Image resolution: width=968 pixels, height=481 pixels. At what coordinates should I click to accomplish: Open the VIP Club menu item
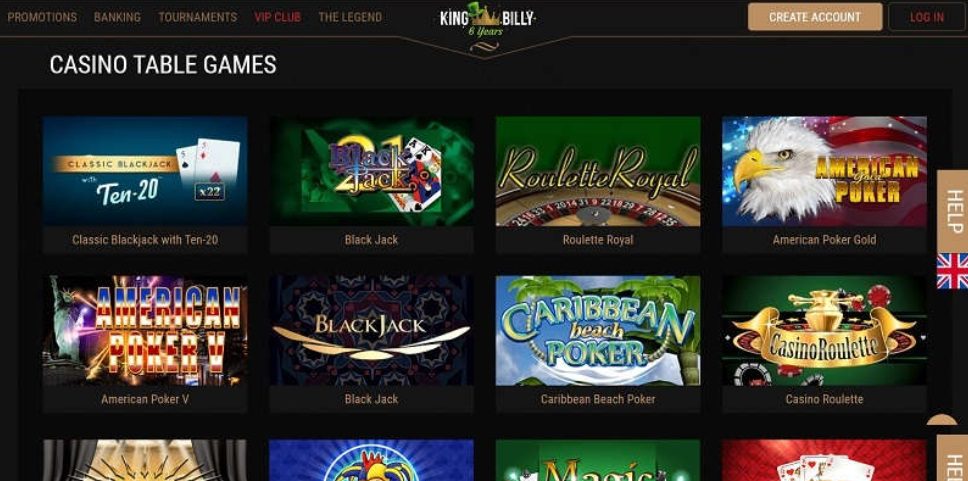coord(278,17)
